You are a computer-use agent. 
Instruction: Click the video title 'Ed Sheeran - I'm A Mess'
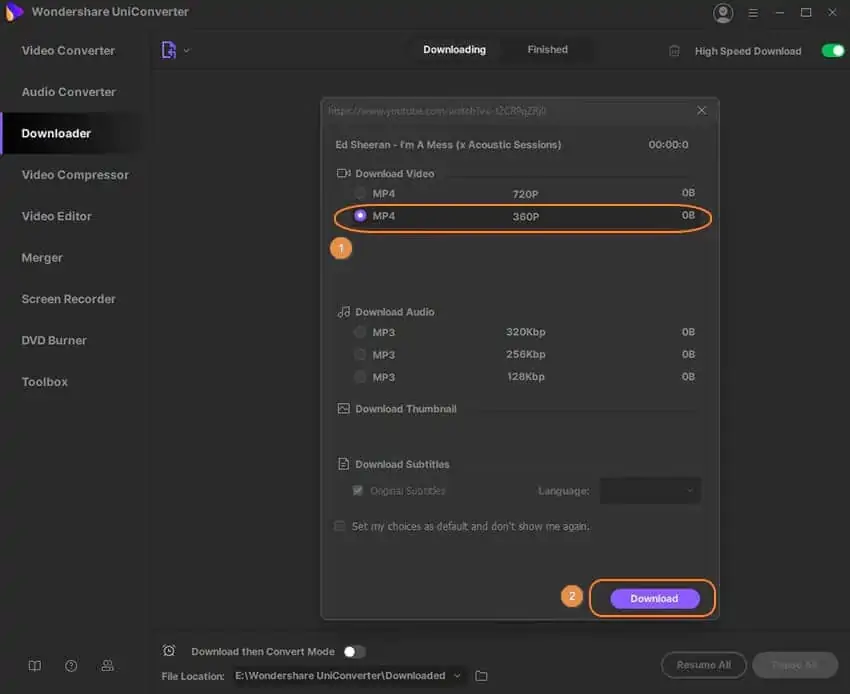click(x=448, y=145)
